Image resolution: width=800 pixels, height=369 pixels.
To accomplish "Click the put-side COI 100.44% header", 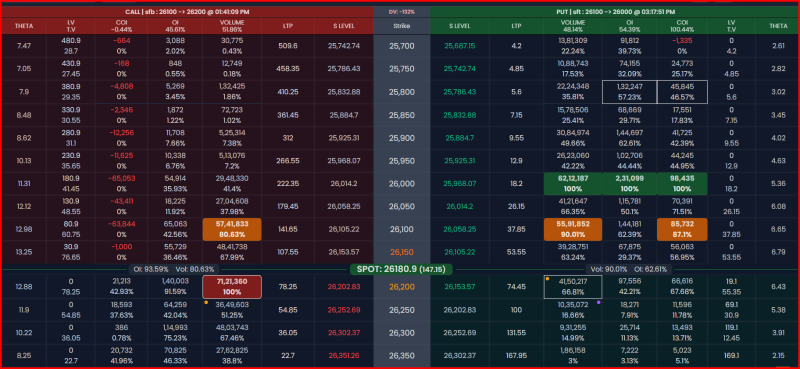I will pyautogui.click(x=682, y=26).
